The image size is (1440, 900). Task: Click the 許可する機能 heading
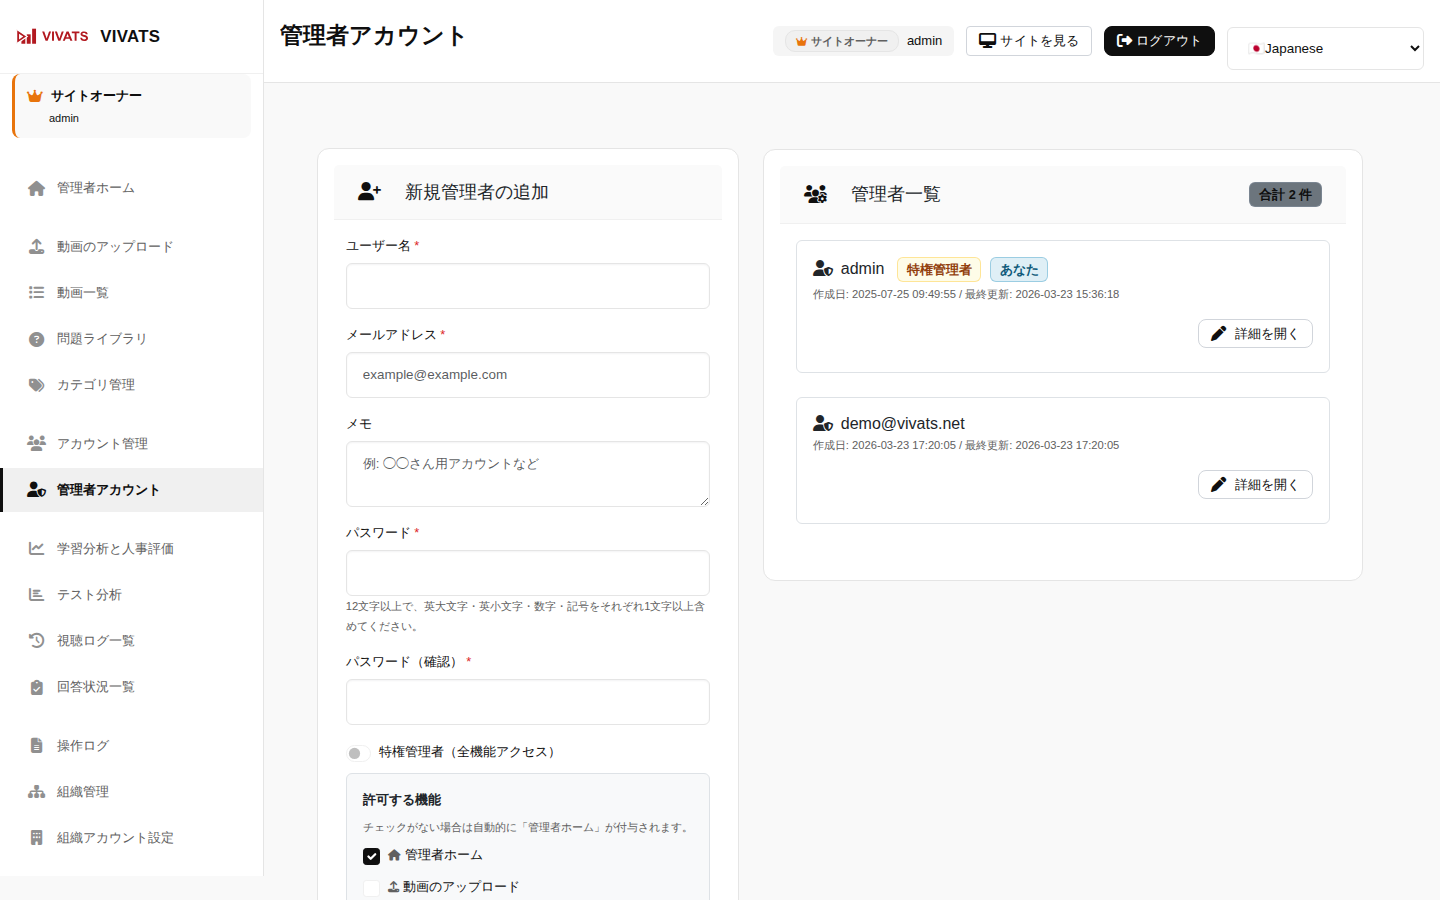[x=402, y=800]
